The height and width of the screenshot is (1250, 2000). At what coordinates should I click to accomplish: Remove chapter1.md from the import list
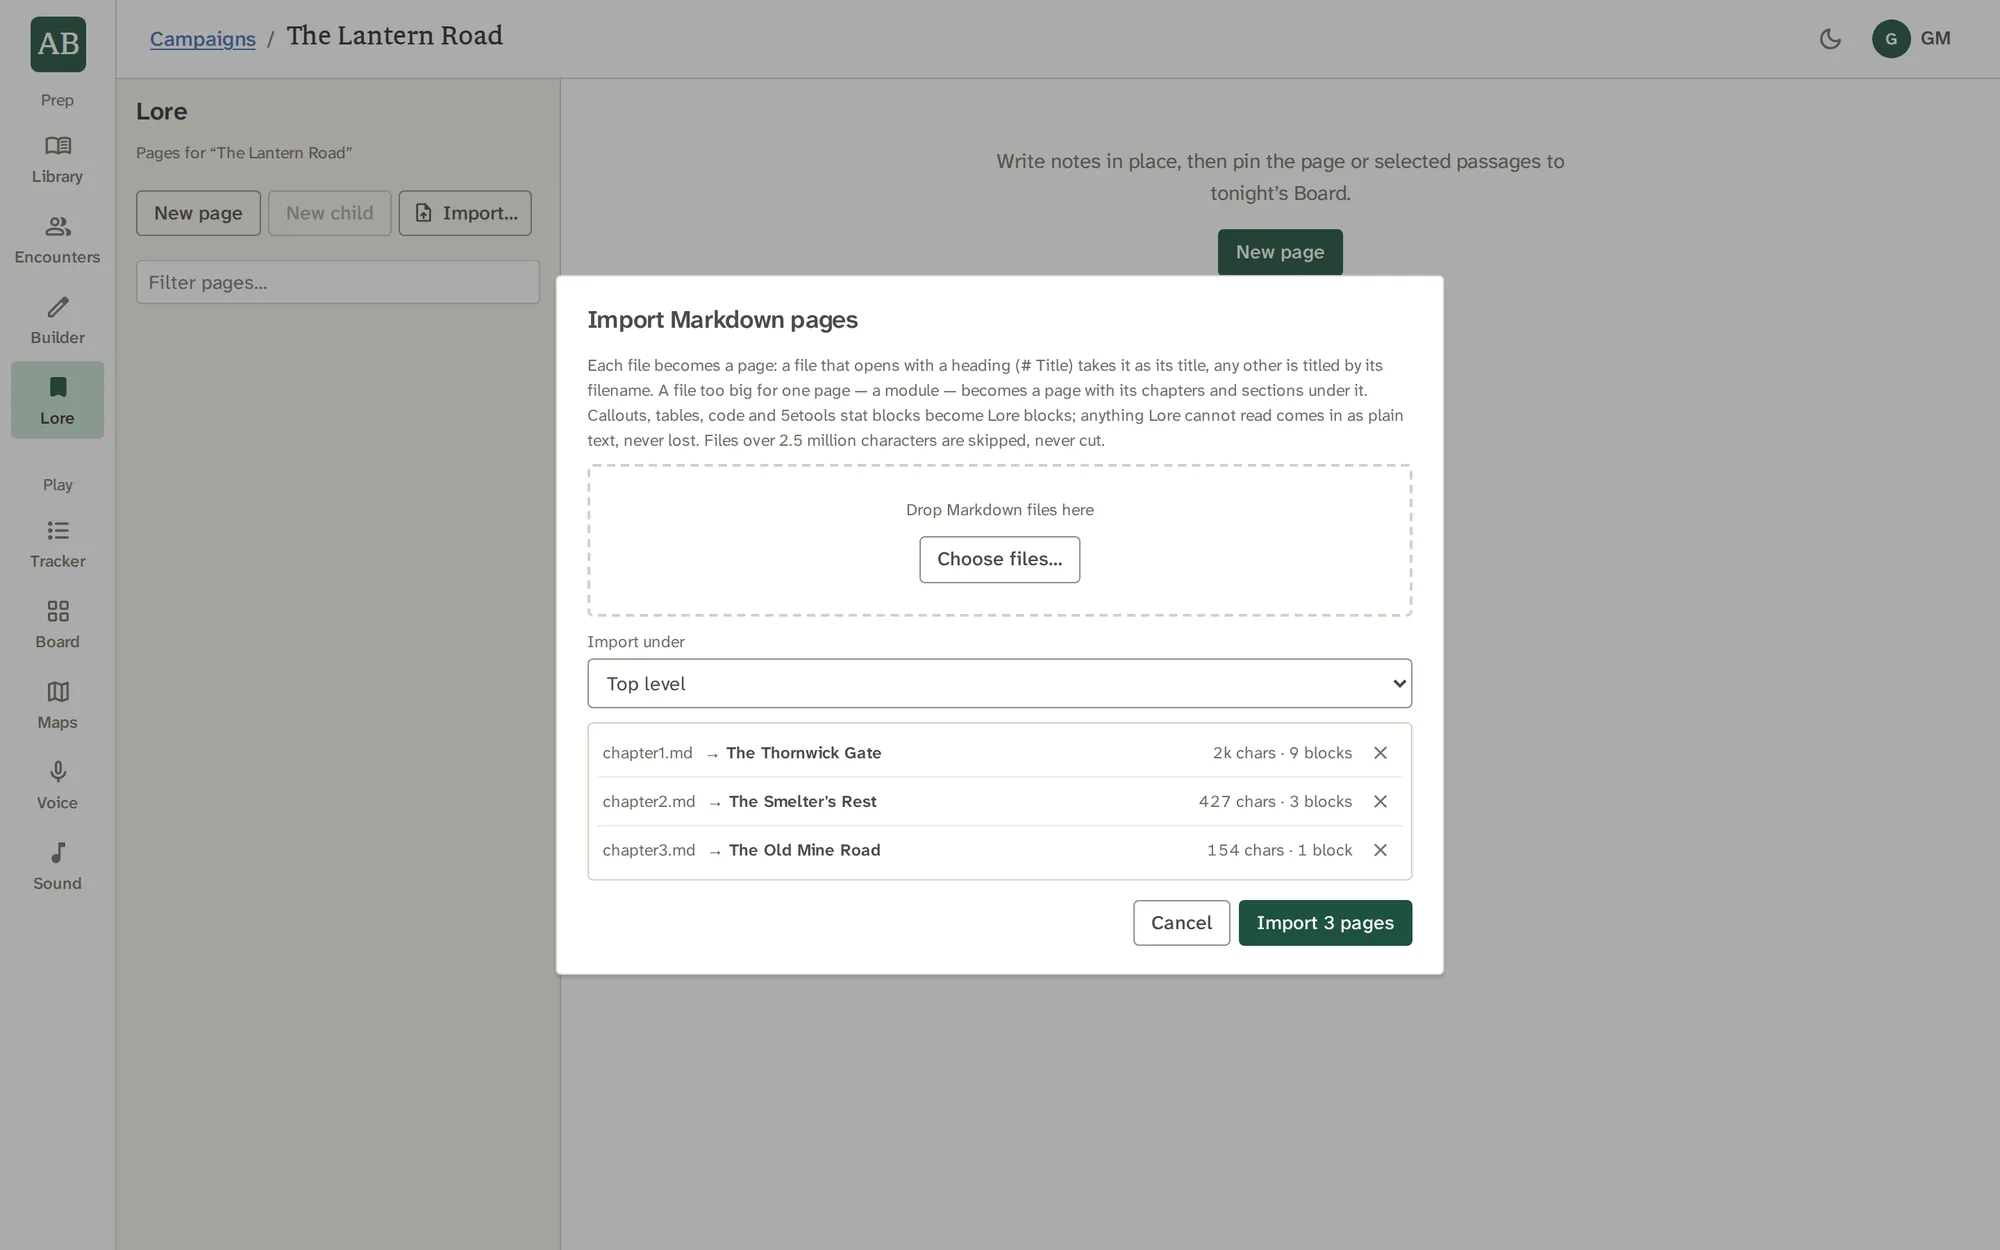1380,753
